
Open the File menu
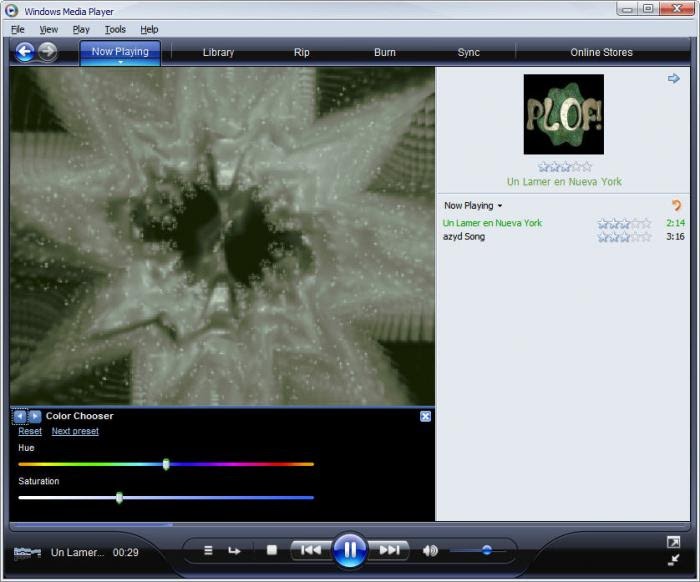[x=17, y=29]
